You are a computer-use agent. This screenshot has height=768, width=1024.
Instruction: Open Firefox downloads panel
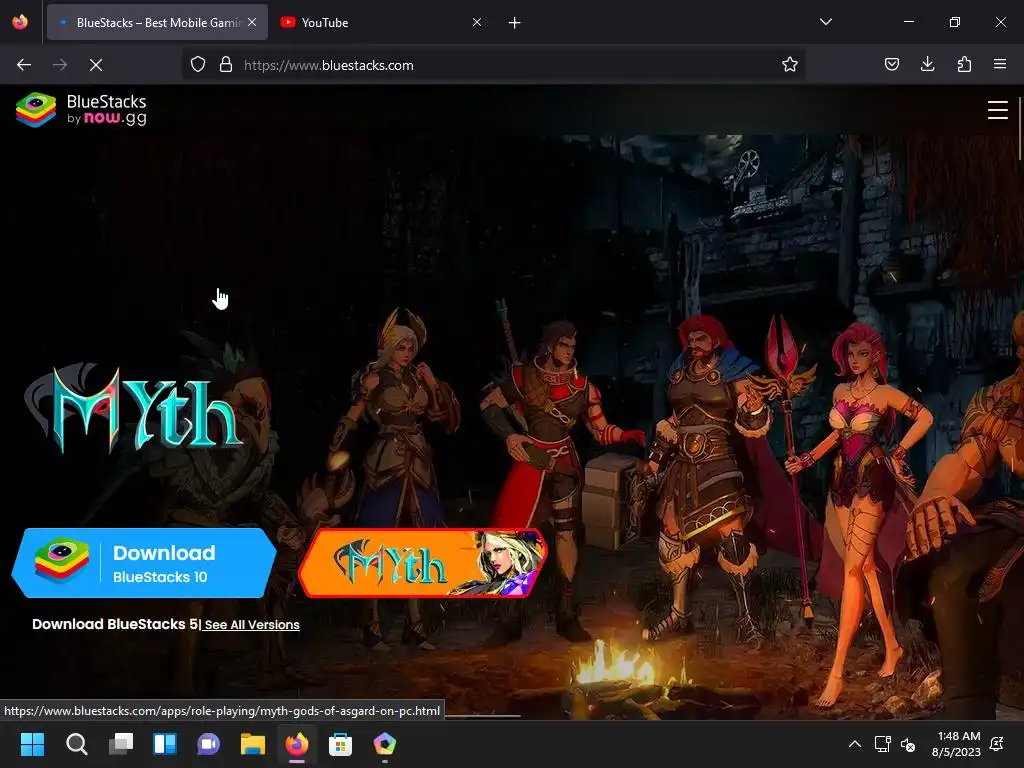click(x=927, y=65)
